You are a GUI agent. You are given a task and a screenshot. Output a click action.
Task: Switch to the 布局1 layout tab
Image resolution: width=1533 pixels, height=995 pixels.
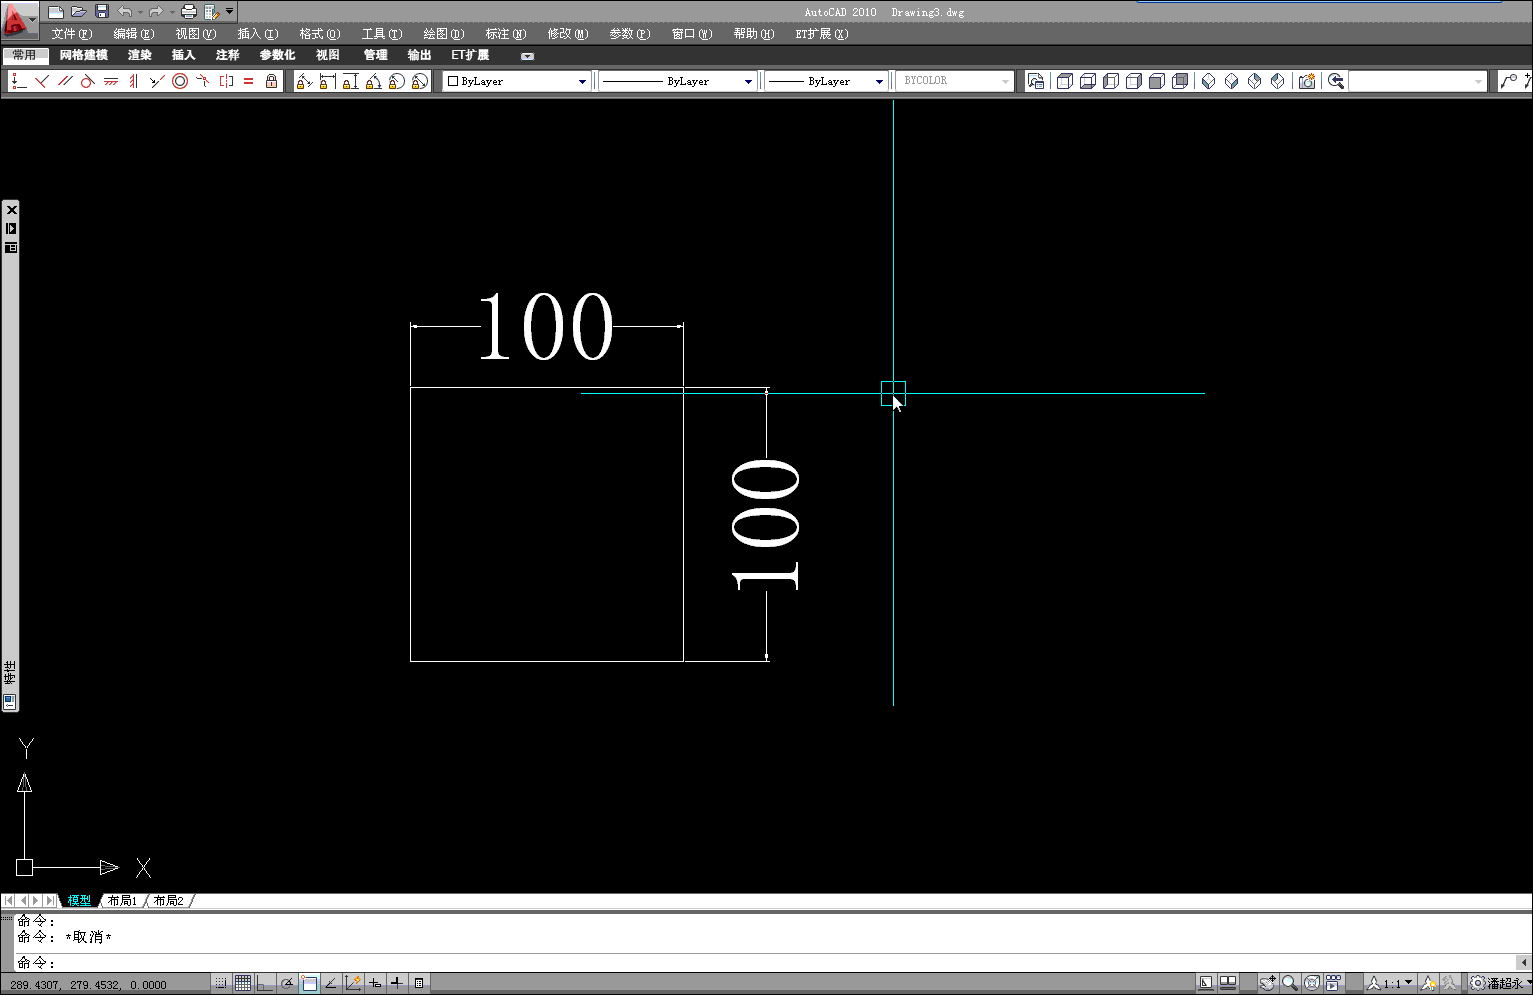click(x=123, y=901)
